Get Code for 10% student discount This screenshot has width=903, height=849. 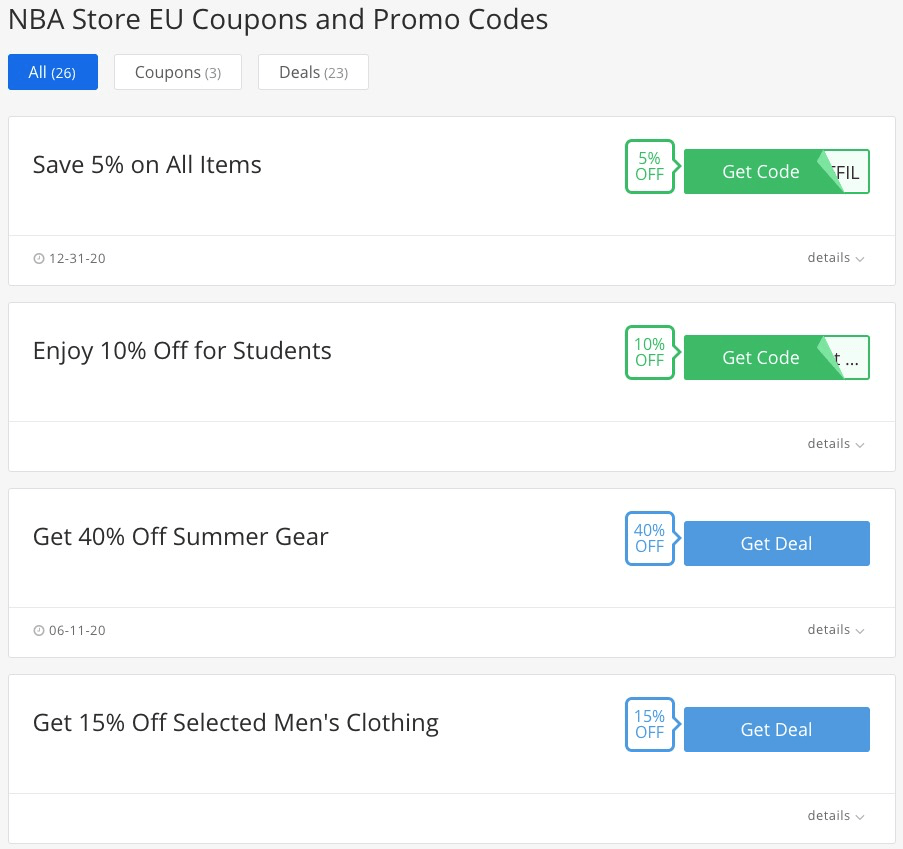(x=760, y=358)
